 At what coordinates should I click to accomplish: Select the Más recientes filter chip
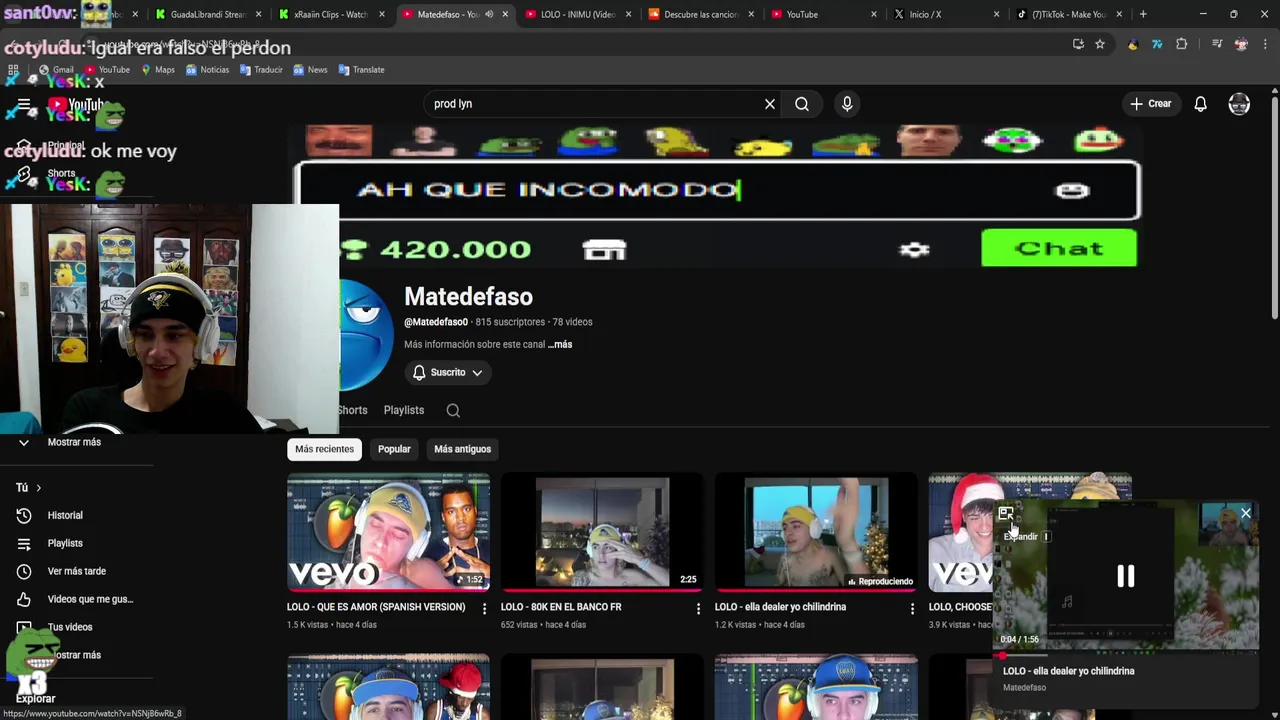point(324,449)
